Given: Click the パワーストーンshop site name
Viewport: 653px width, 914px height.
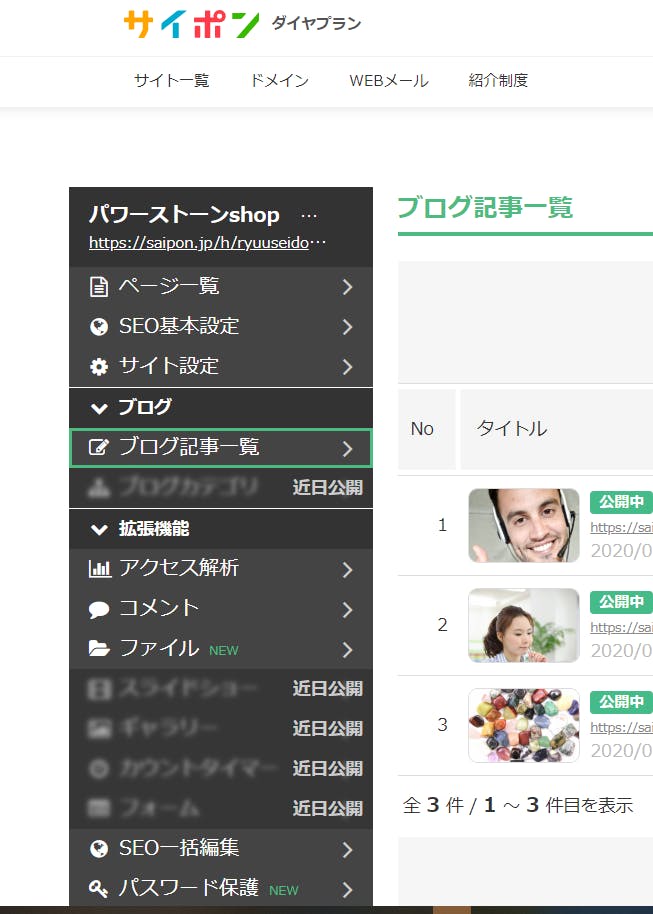Looking at the screenshot, I should point(184,215).
